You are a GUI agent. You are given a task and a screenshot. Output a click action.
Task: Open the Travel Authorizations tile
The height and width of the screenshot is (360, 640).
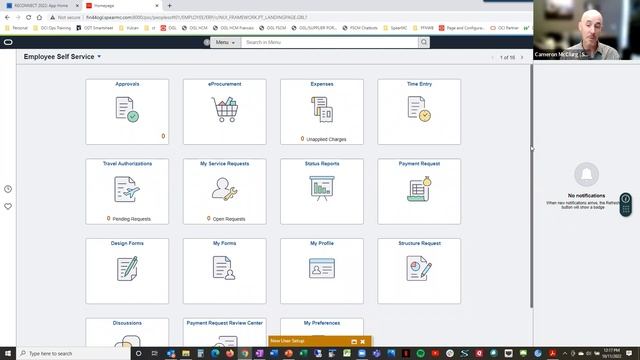tap(127, 191)
